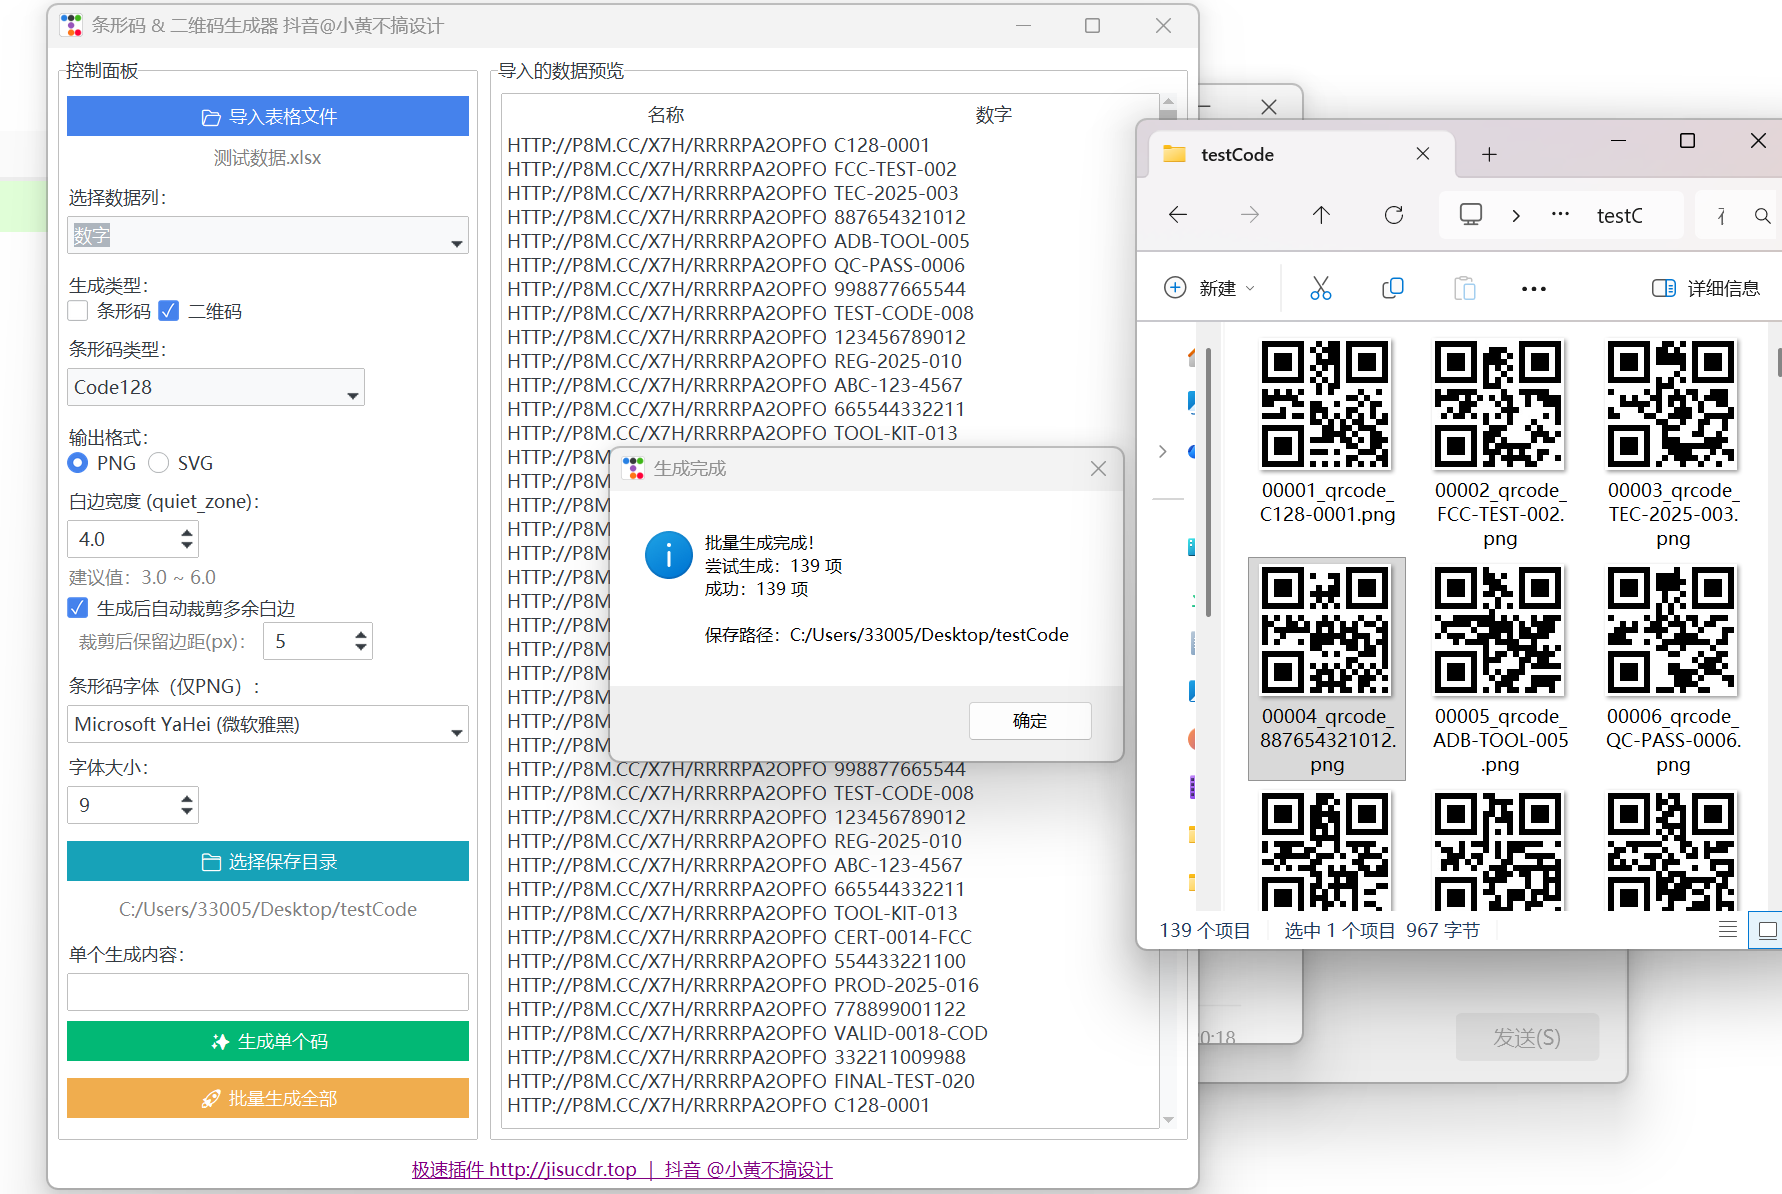1782x1194 pixels.
Task: Add a new Explorer tab with plus
Action: (1489, 154)
